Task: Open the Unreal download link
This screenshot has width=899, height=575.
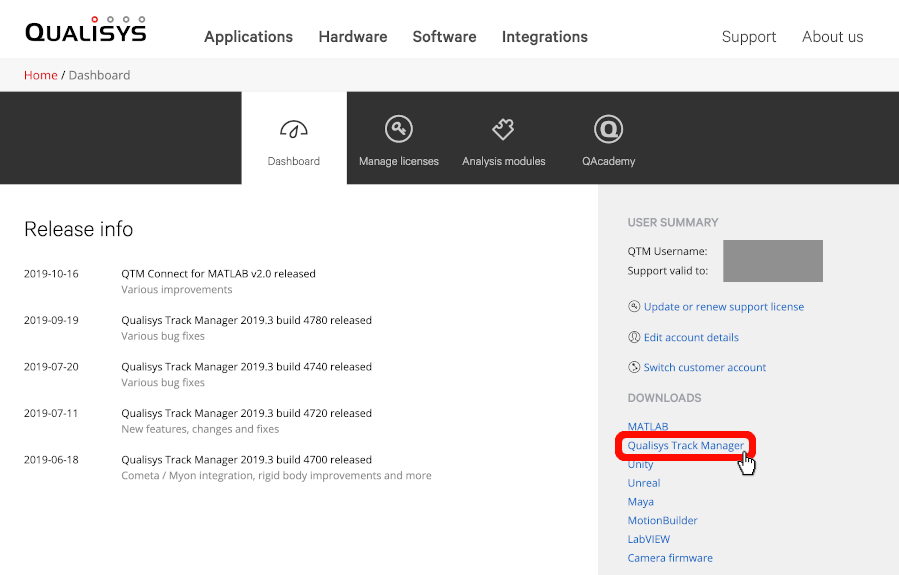Action: [644, 483]
